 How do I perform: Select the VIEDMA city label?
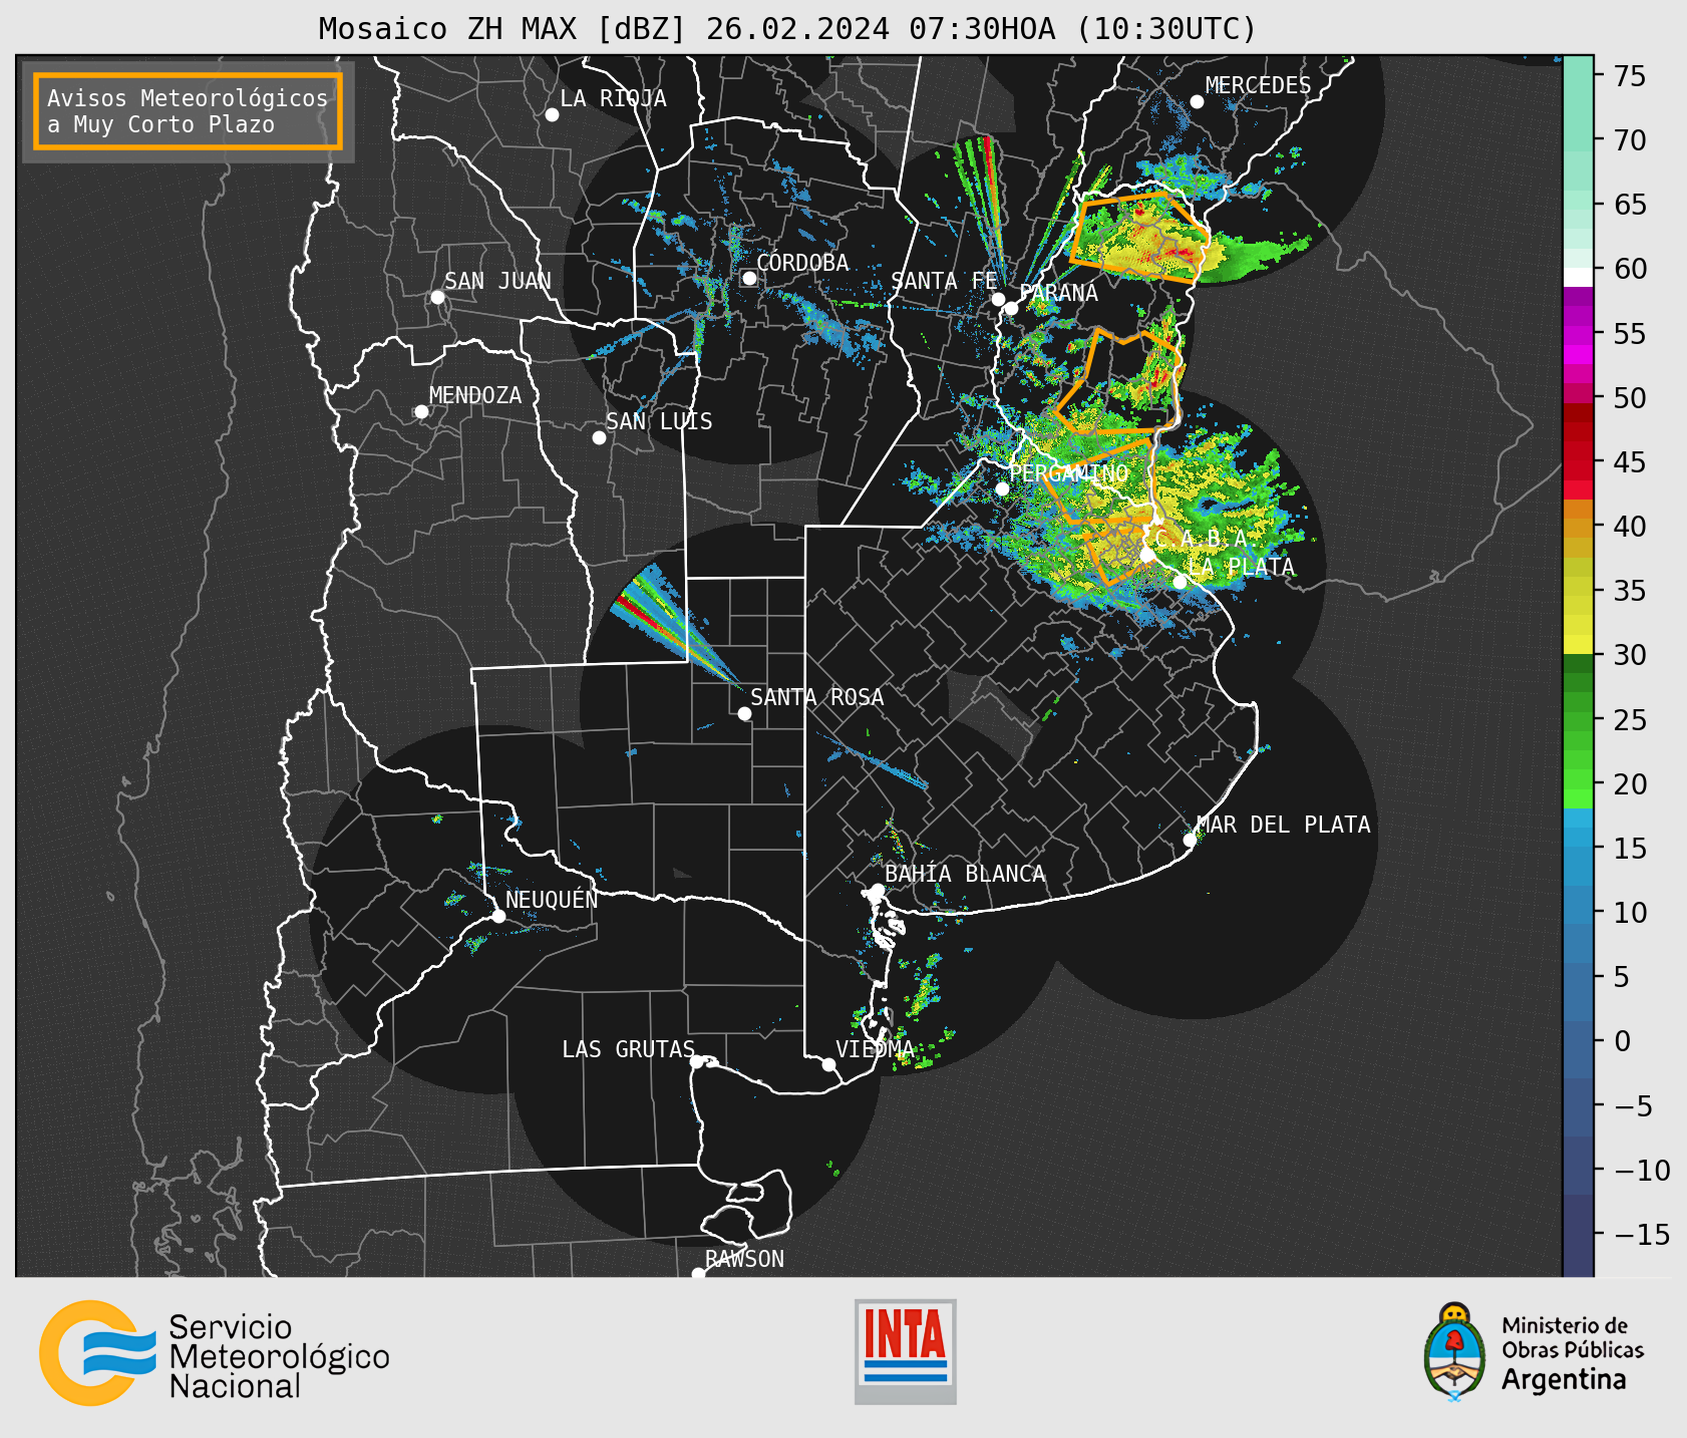(x=875, y=1049)
